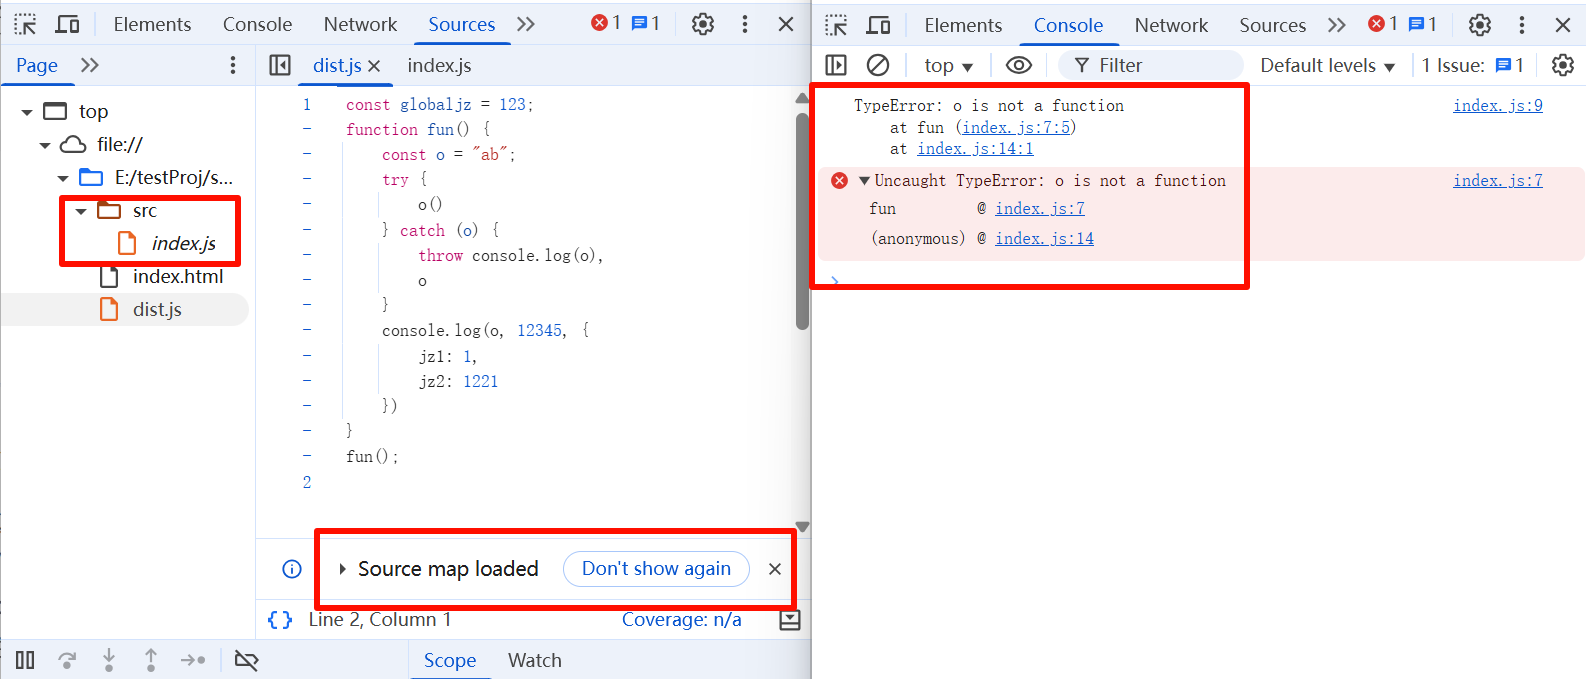
Task: Open settings gear in left DevTools panel
Action: click(703, 24)
